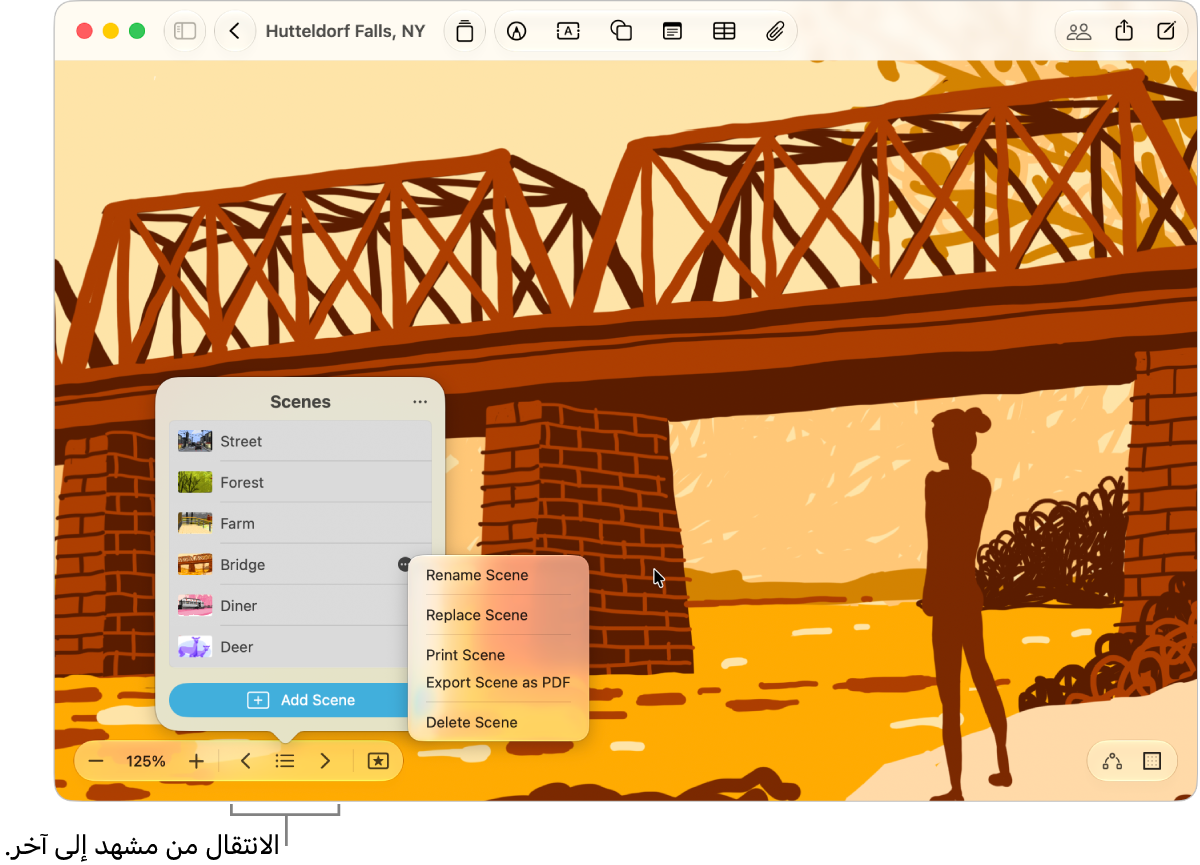Viewport: 1200px width, 865px height.
Task: Select Export Scene as PDF
Action: [498, 683]
